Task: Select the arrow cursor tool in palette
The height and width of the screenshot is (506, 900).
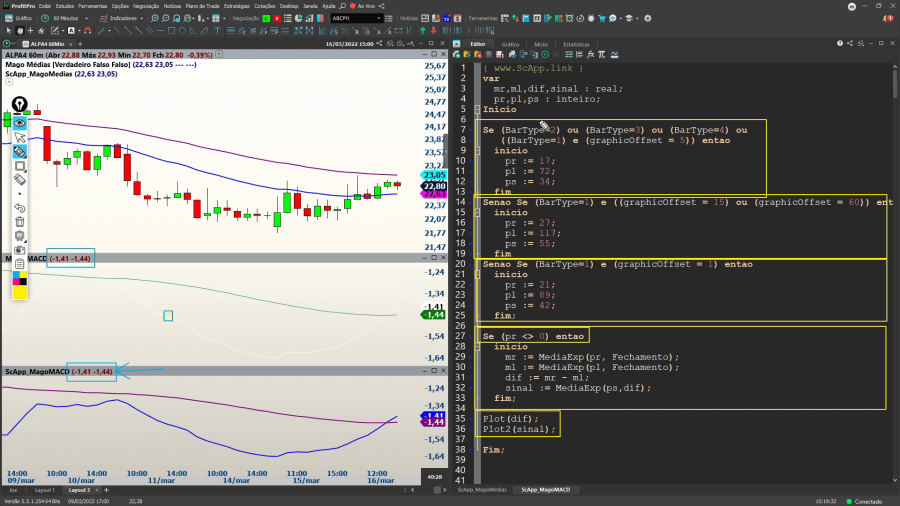Action: pos(19,137)
